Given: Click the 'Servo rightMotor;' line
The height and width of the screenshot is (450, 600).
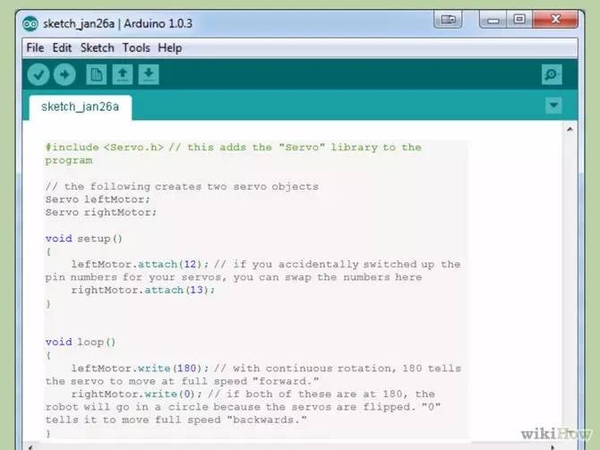Looking at the screenshot, I should [101, 212].
